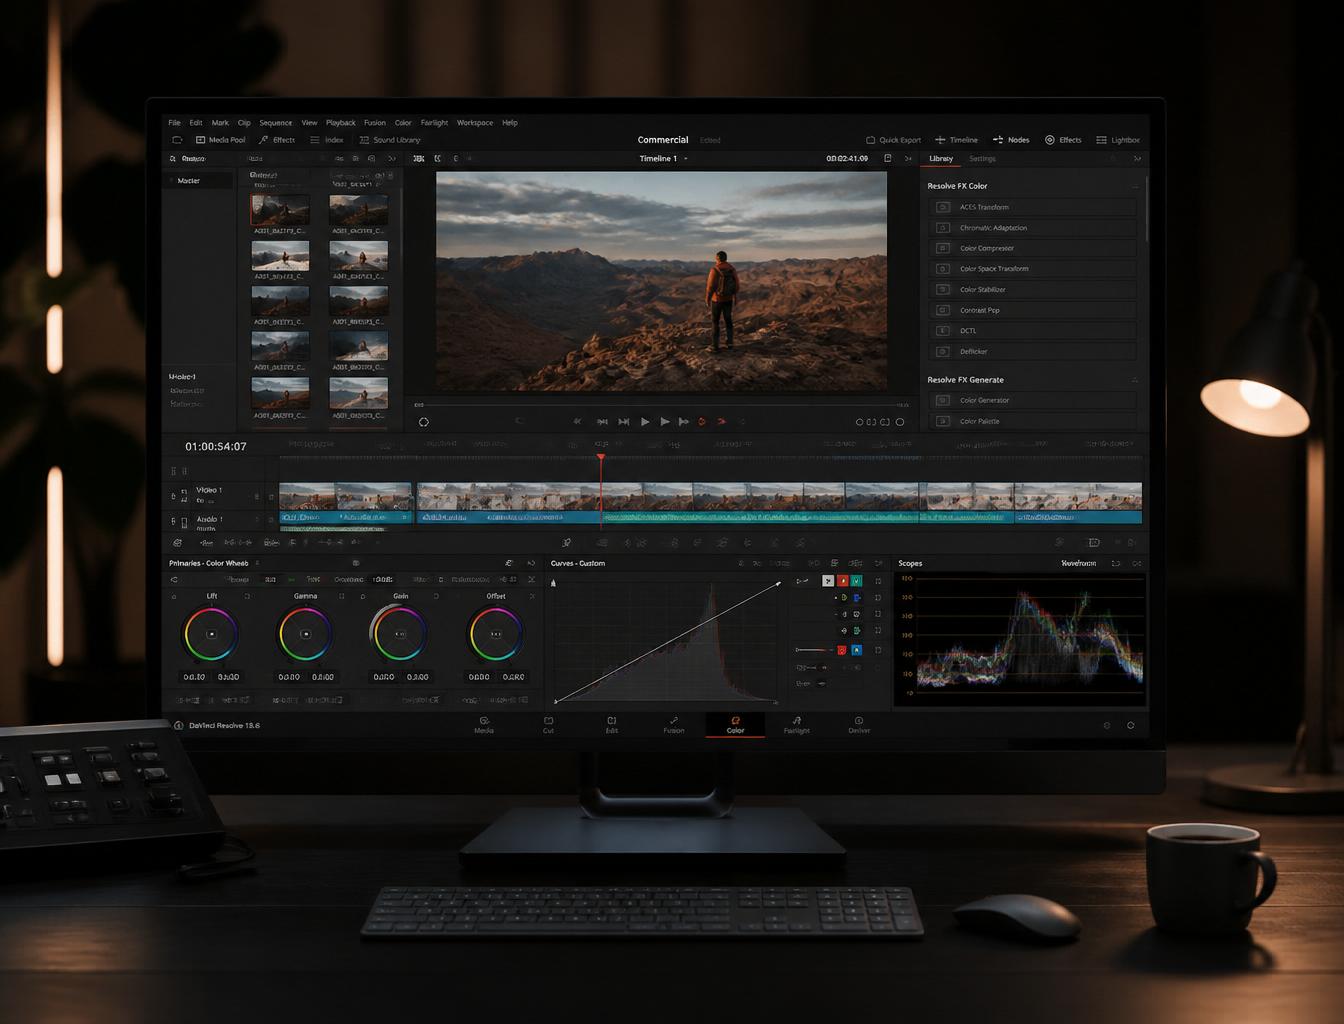
Task: Collapse the Resolve FX Generate section
Action: [x=1135, y=380]
